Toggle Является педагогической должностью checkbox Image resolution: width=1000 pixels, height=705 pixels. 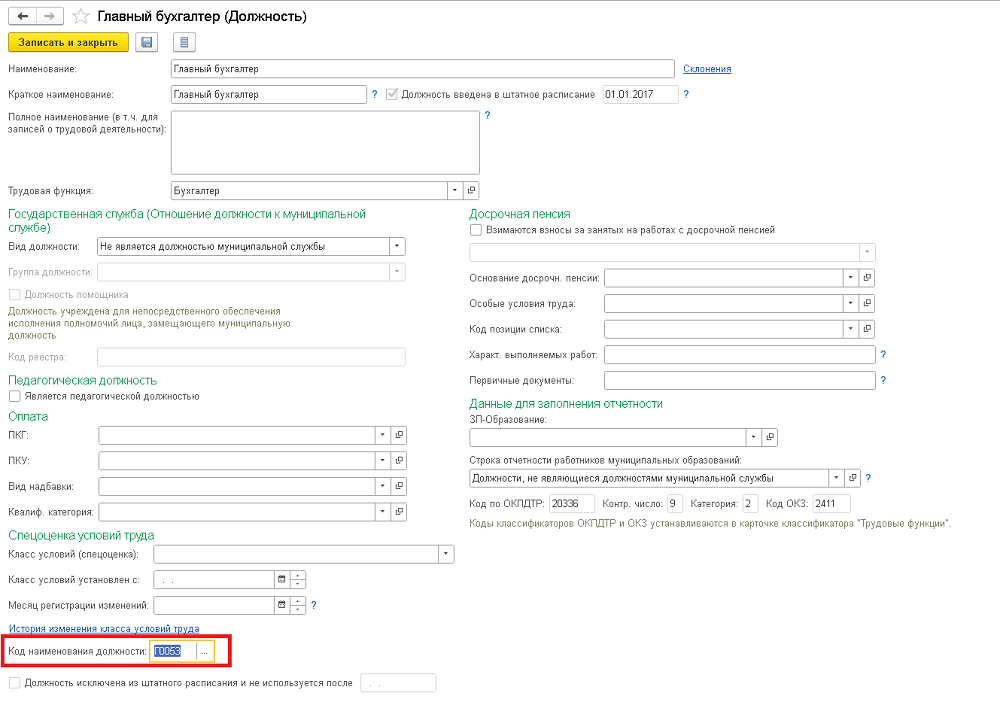14,396
